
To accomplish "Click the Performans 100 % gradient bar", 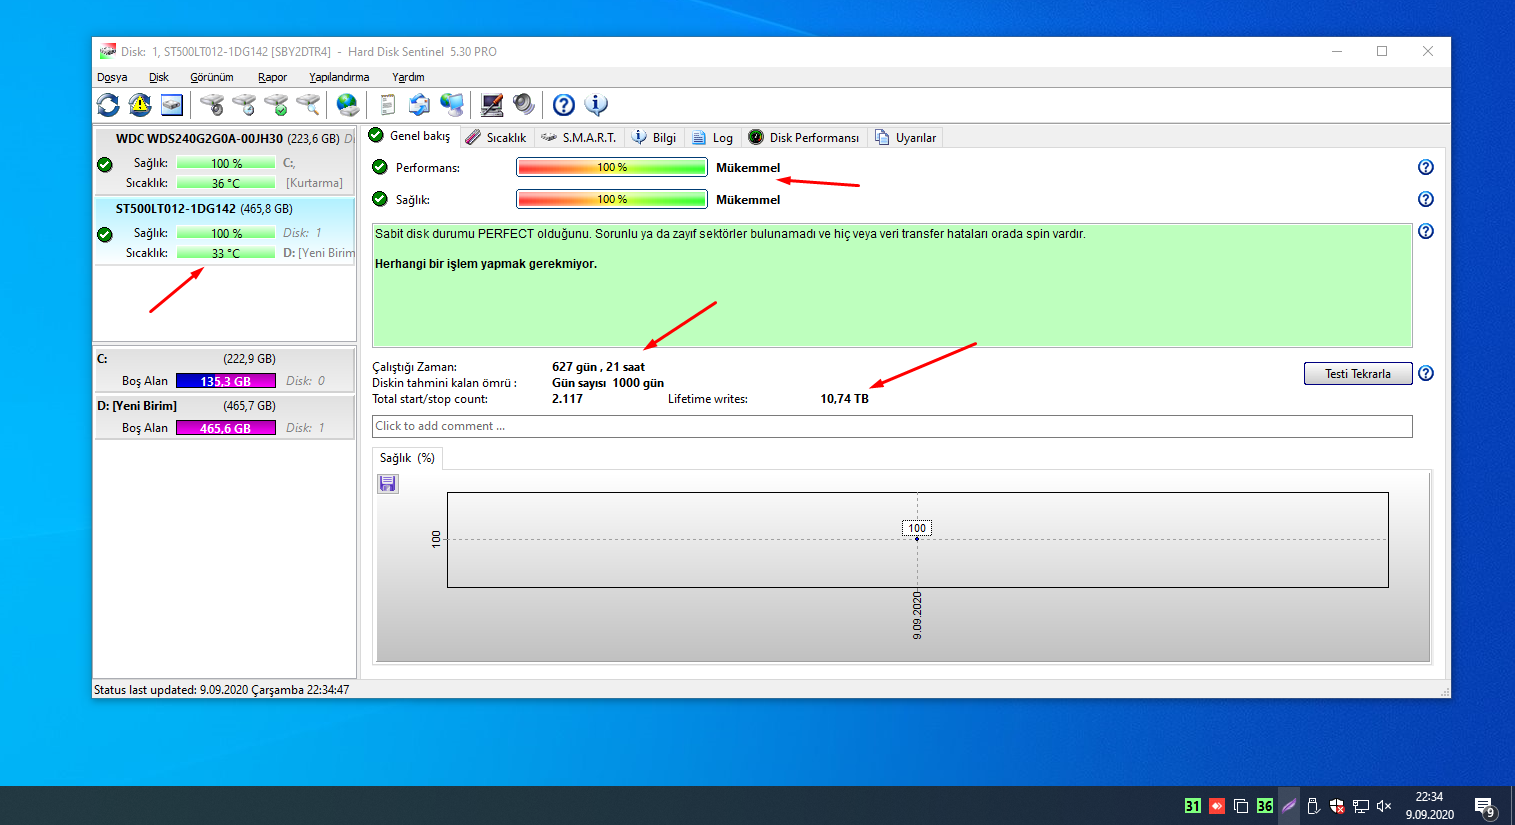I will tap(612, 167).
